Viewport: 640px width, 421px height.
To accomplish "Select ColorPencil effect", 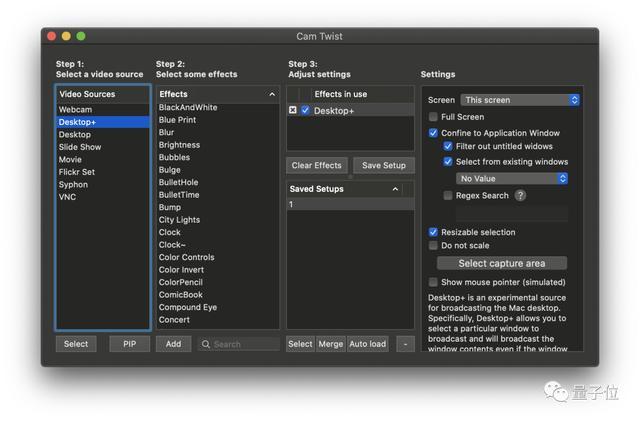I will click(218, 282).
